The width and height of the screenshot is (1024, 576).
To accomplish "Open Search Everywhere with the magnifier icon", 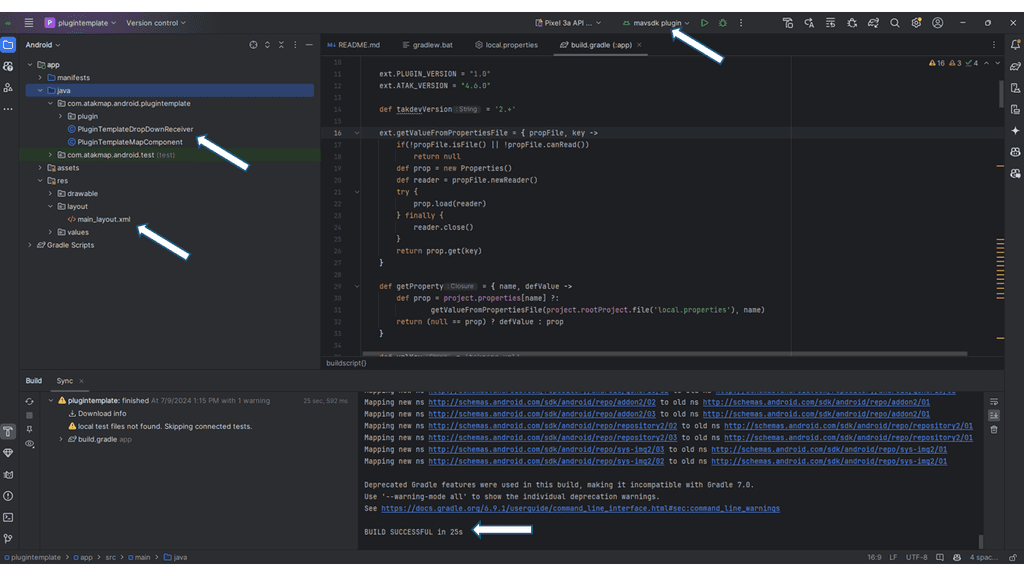I will click(x=895, y=22).
